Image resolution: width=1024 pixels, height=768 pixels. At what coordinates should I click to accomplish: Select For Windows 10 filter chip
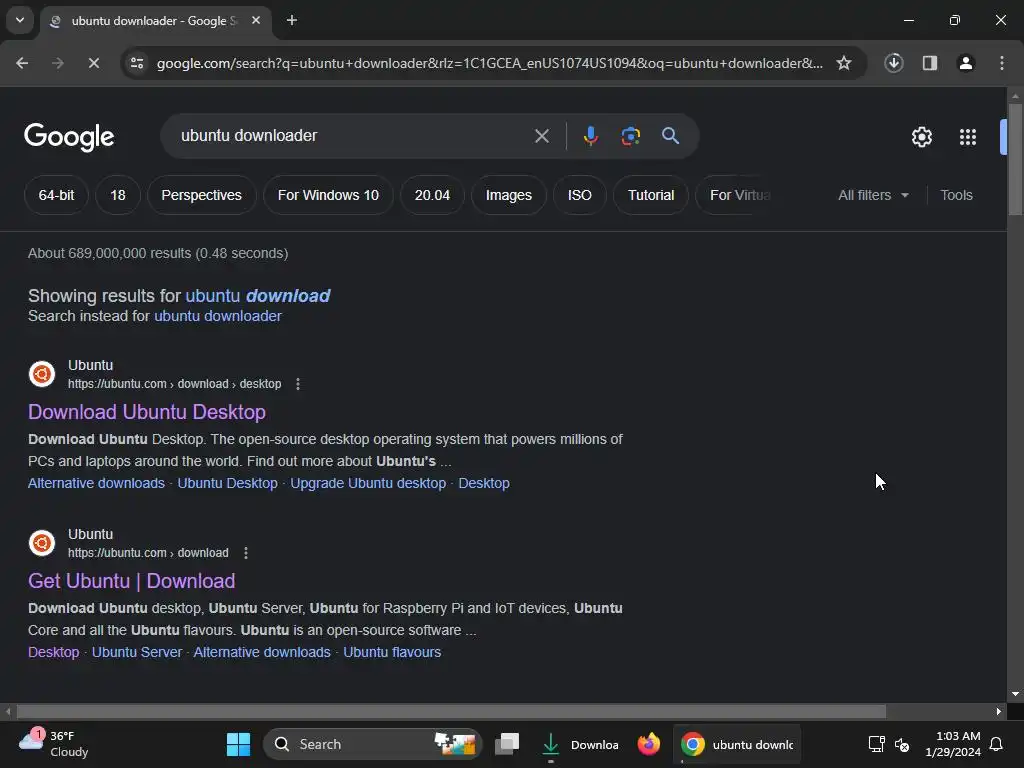[328, 195]
